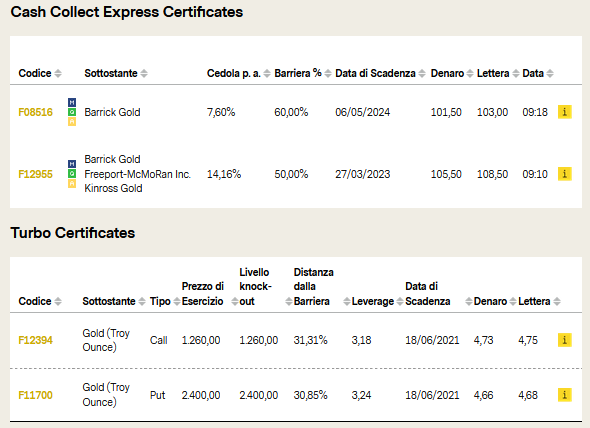
Task: Open info icon for certificate F08516
Action: point(564,112)
